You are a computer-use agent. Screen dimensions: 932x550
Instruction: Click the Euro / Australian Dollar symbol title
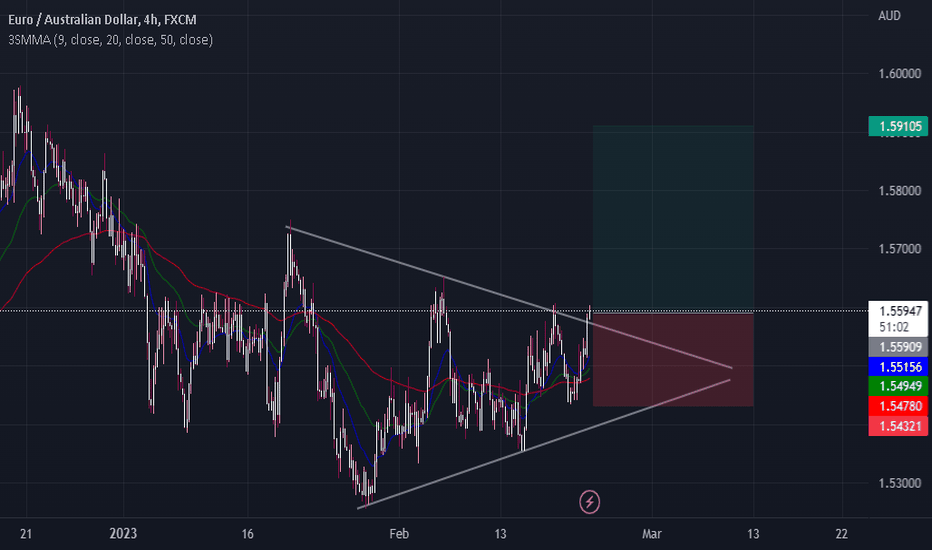(x=102, y=20)
